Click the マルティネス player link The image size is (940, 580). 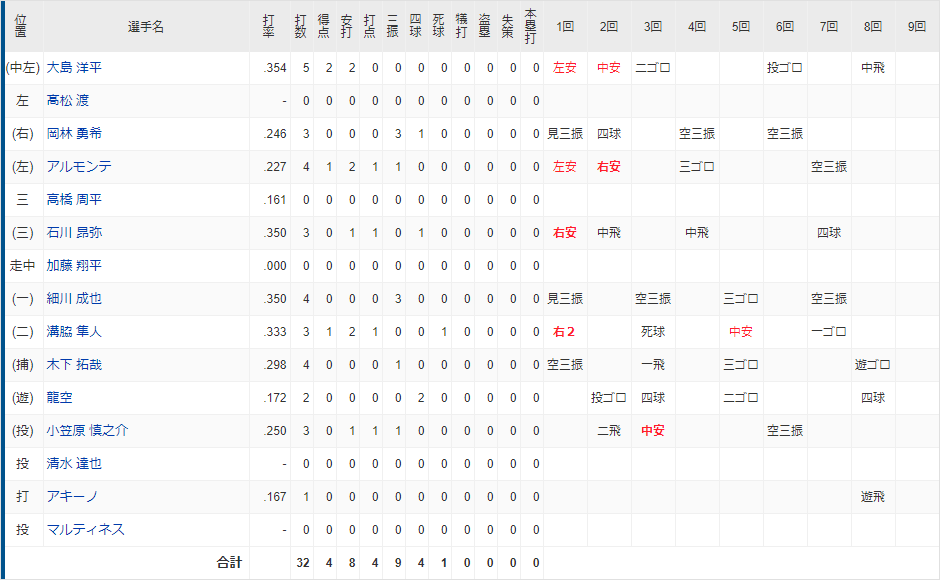(x=86, y=530)
